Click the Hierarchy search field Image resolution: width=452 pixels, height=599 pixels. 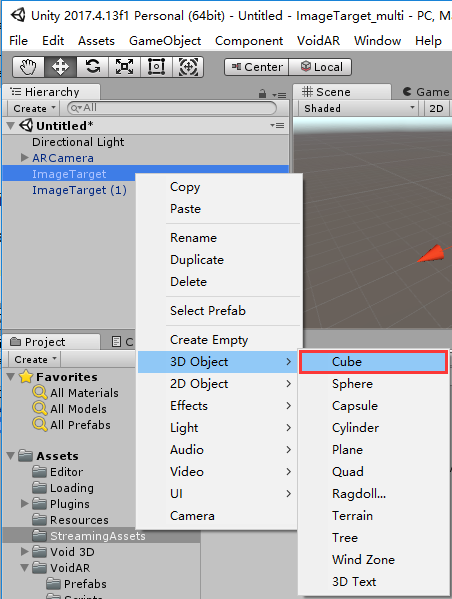pyautogui.click(x=172, y=108)
